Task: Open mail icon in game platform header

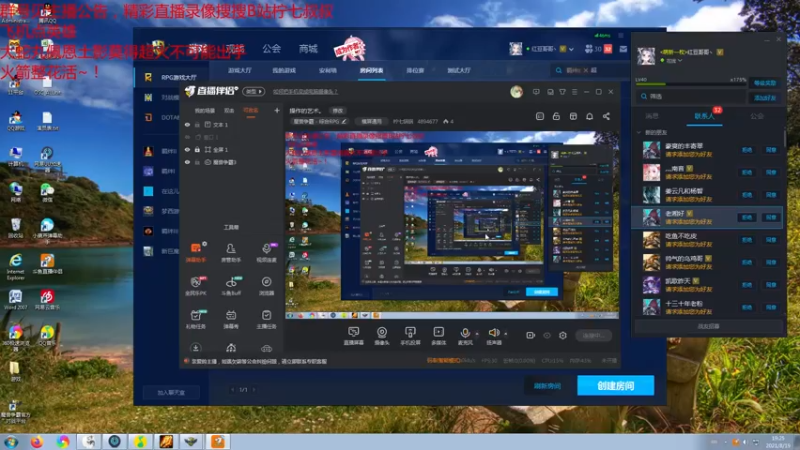Action: point(623,49)
